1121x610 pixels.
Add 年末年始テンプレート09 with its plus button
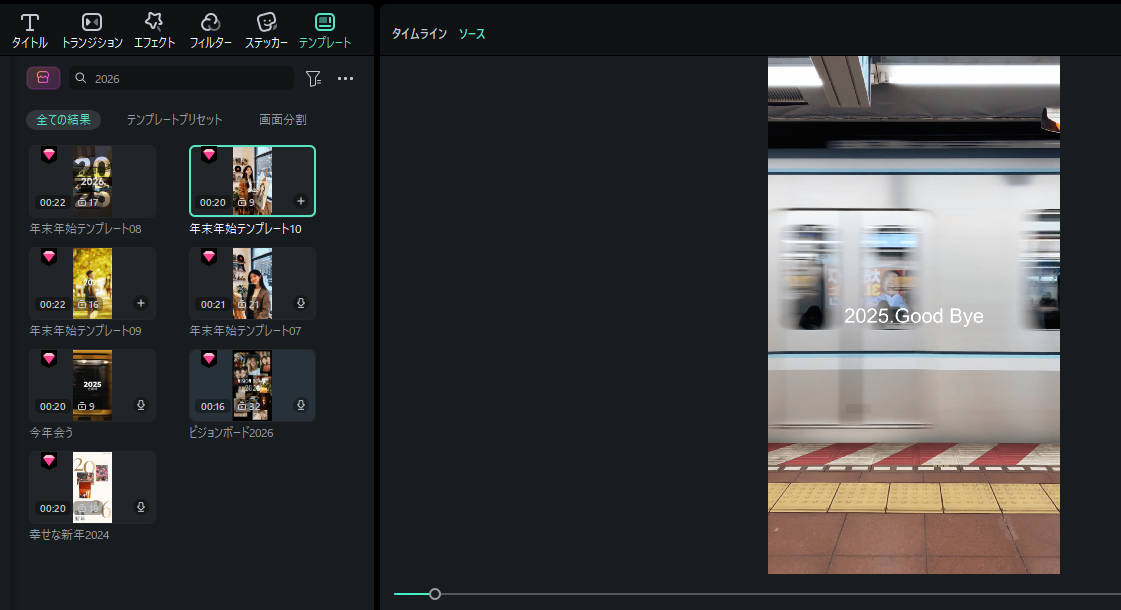(141, 303)
